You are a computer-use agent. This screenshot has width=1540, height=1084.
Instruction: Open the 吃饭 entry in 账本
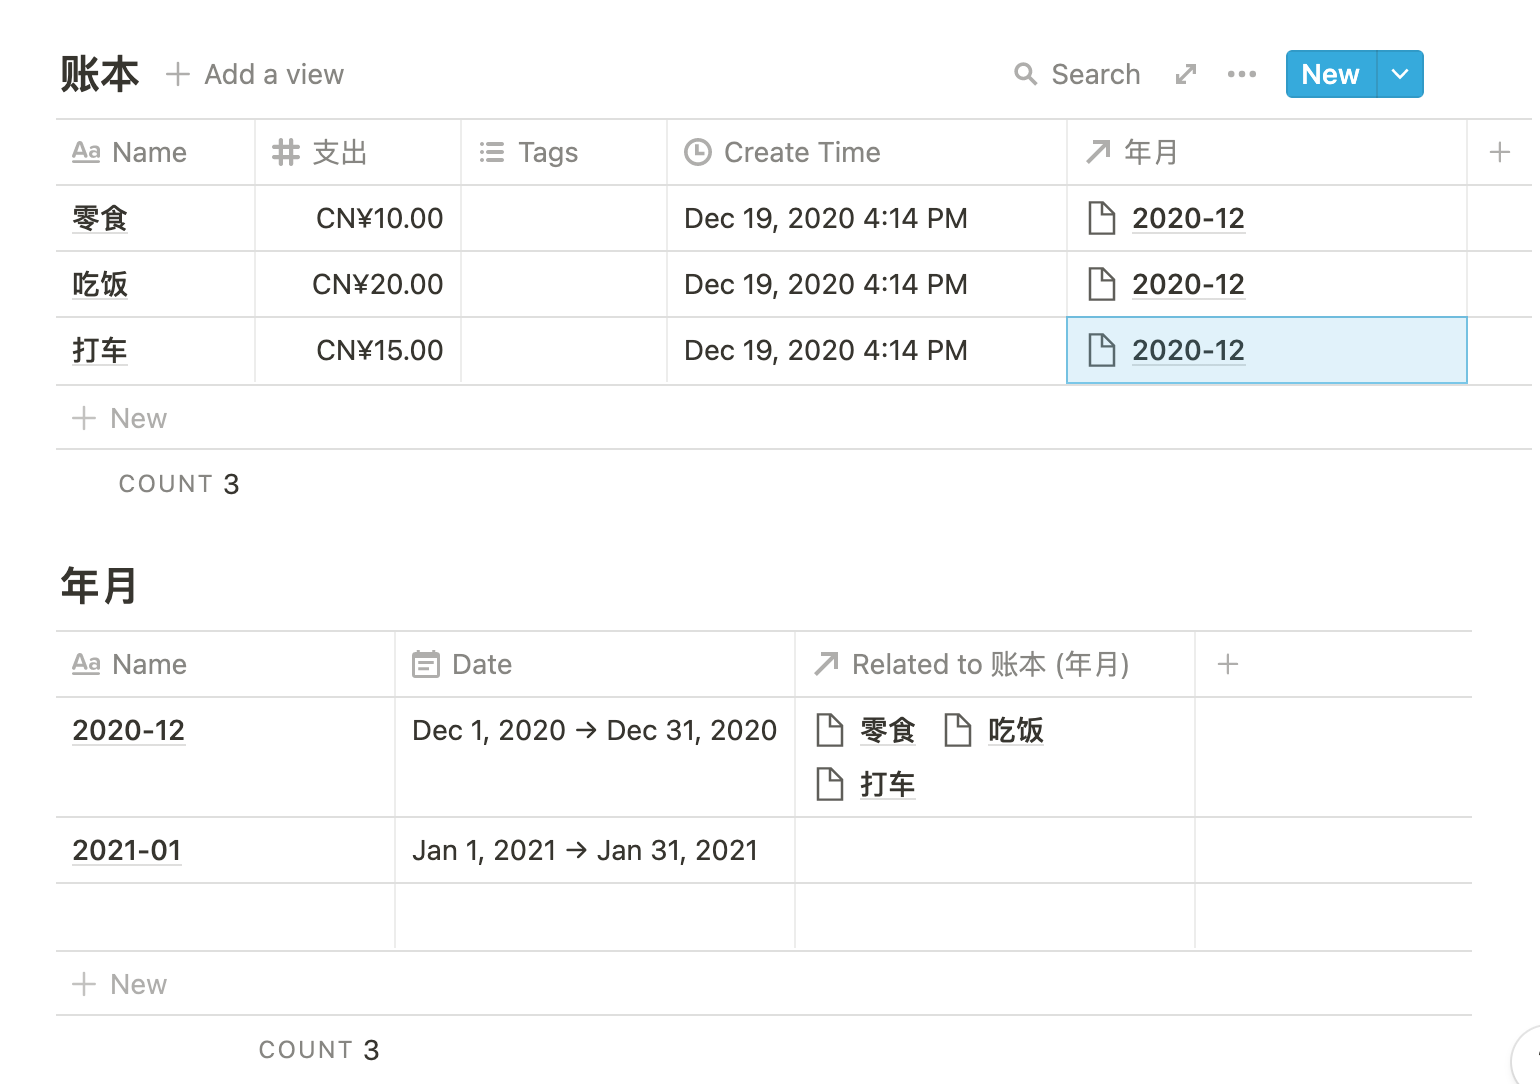click(100, 284)
